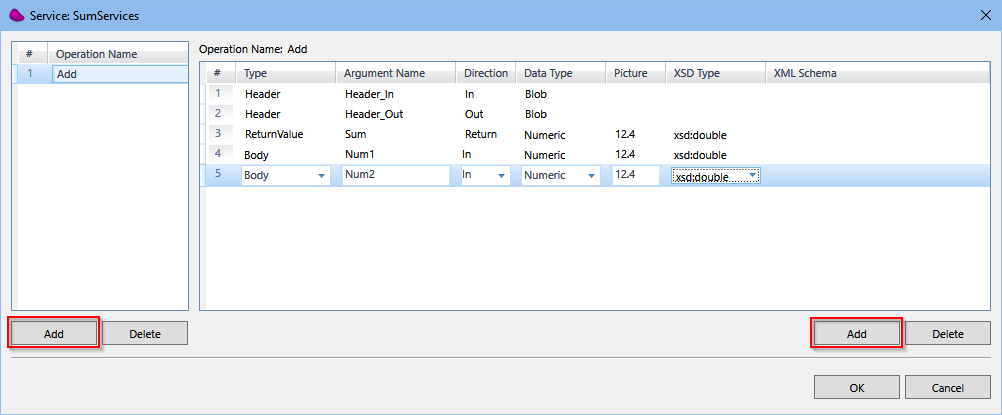Click the XSD Type column header

tap(715, 74)
